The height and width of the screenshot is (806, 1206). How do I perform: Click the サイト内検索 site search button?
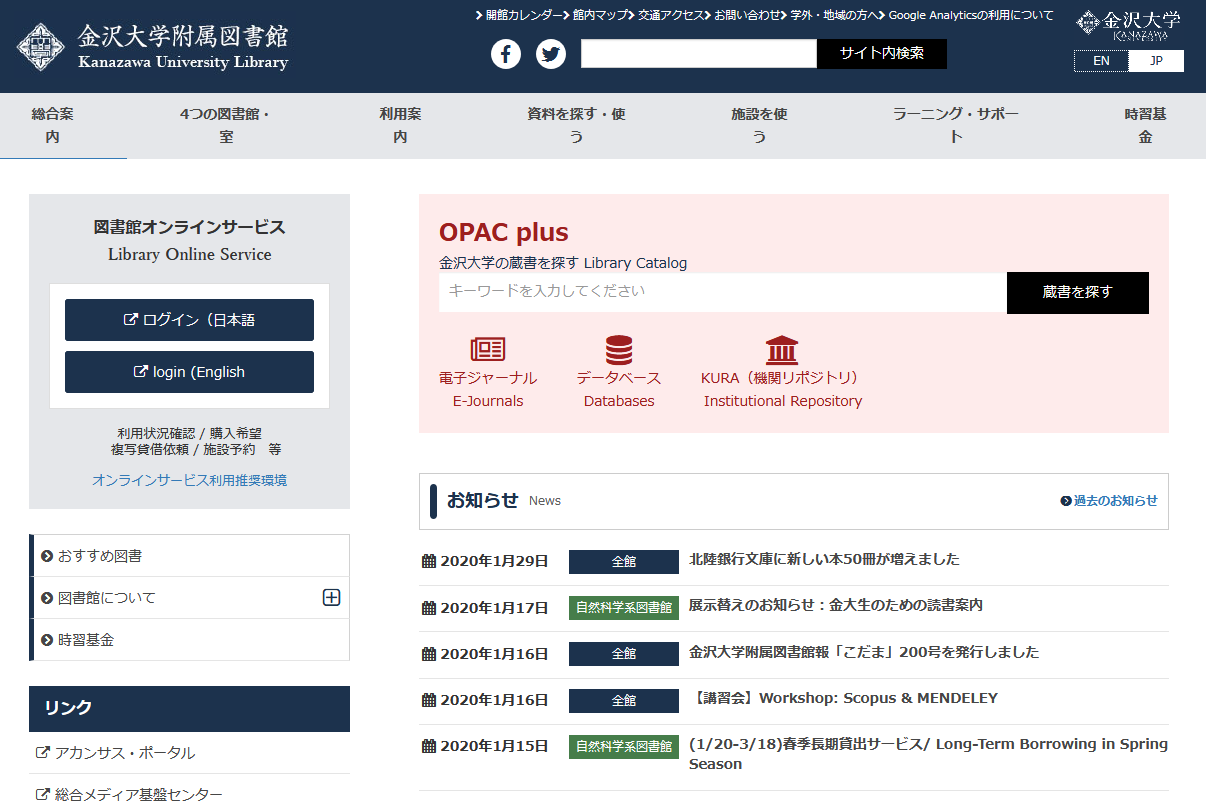pos(881,54)
